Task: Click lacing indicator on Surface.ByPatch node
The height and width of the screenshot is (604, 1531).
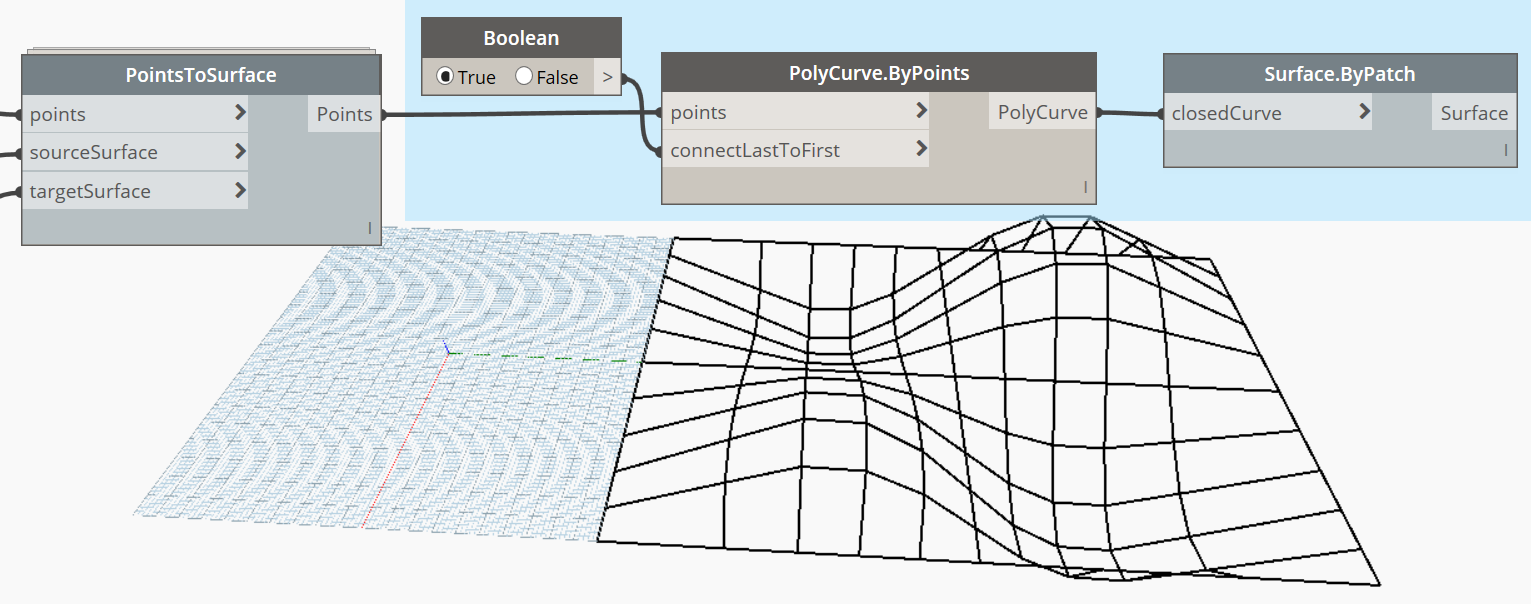Action: [x=1505, y=150]
